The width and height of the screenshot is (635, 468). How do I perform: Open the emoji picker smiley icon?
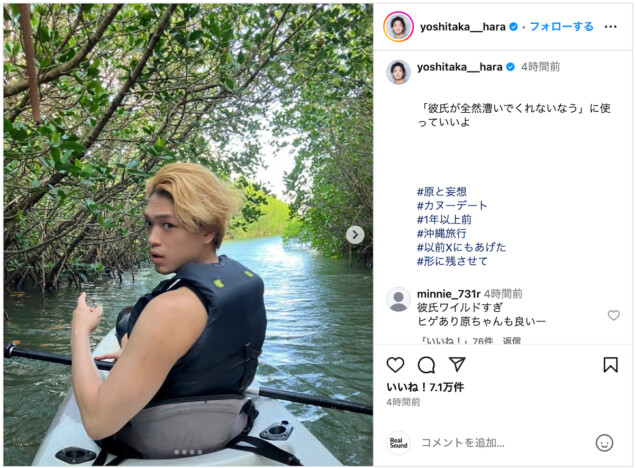[x=604, y=443]
